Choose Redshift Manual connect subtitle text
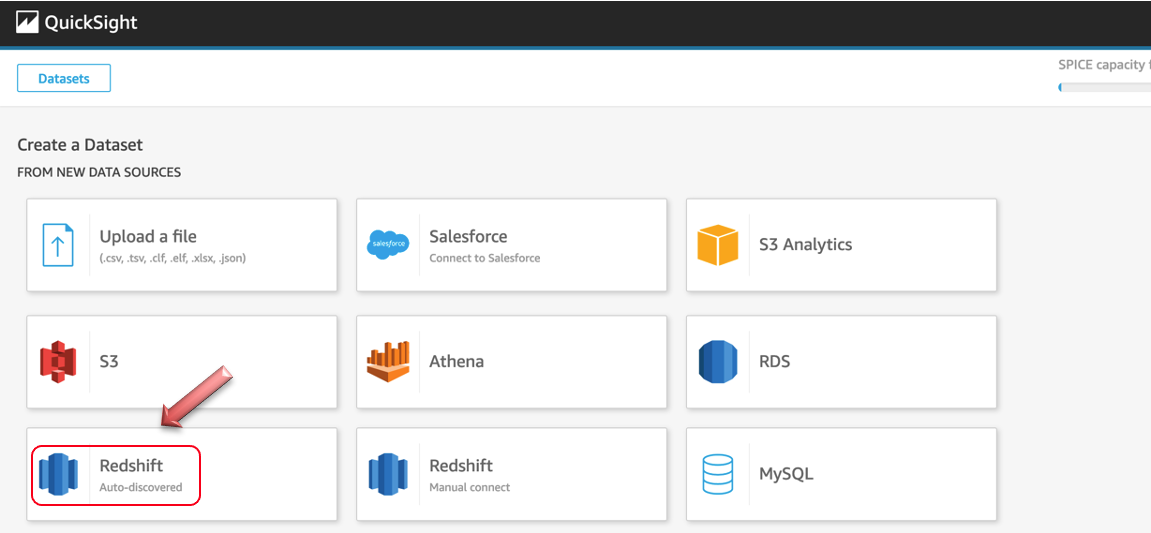This screenshot has height=533, width=1151. click(469, 487)
